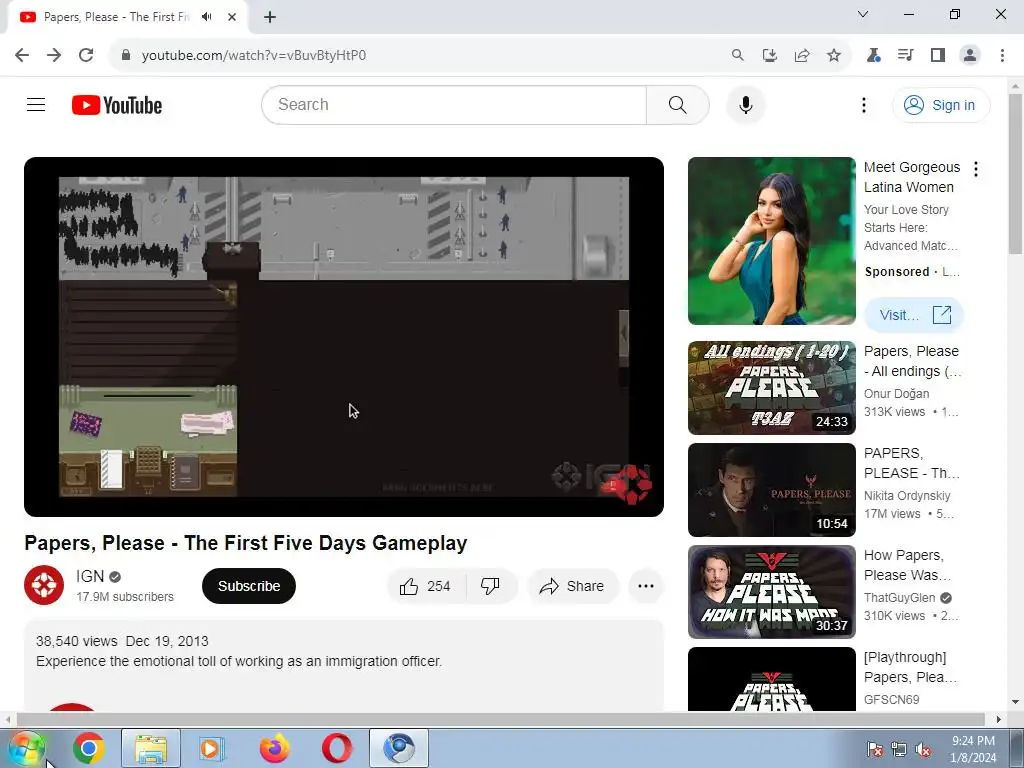Open YouTube settings three-dot menu

tap(863, 105)
